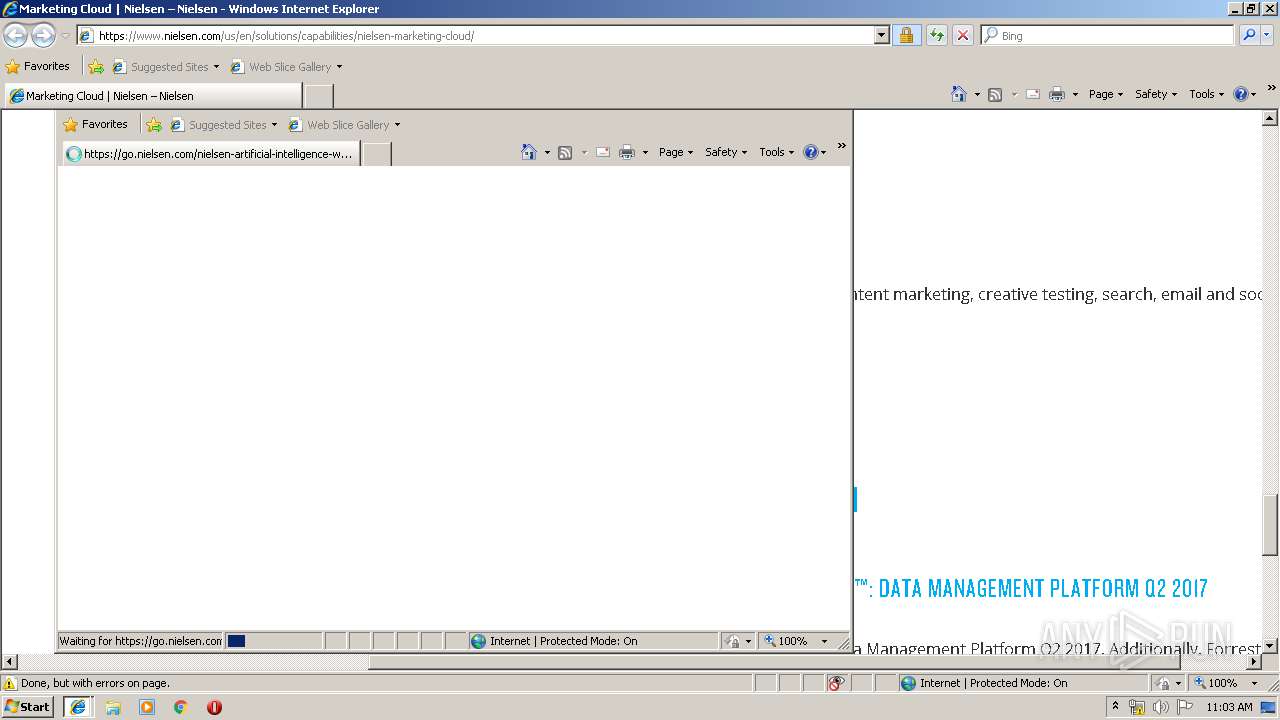Image resolution: width=1280 pixels, height=720 pixels.
Task: Open the Safety menu in inner command bar
Action: [725, 152]
